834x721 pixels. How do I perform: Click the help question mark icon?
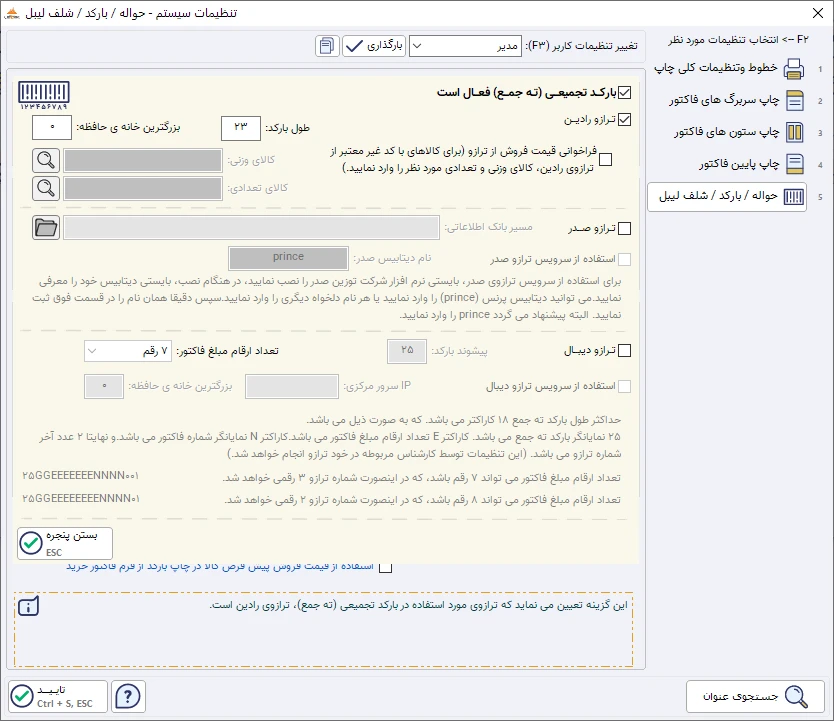(x=128, y=696)
